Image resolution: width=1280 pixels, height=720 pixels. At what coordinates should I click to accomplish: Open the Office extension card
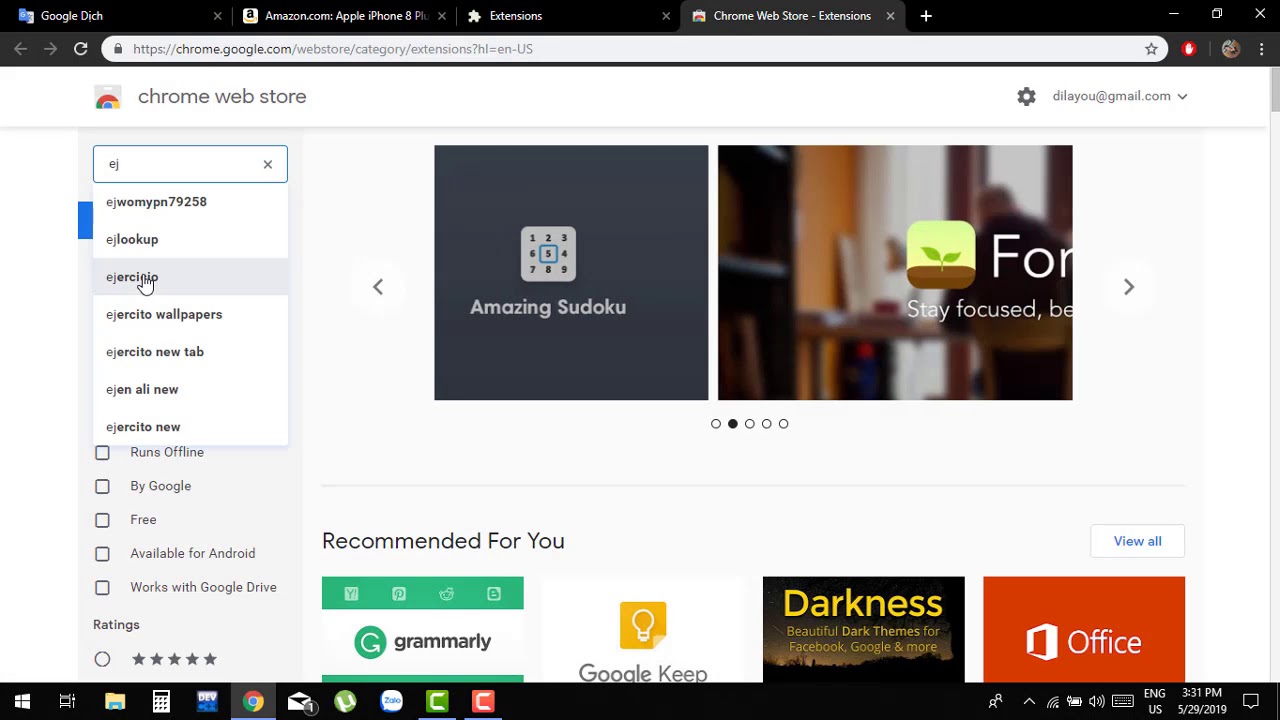(1084, 629)
